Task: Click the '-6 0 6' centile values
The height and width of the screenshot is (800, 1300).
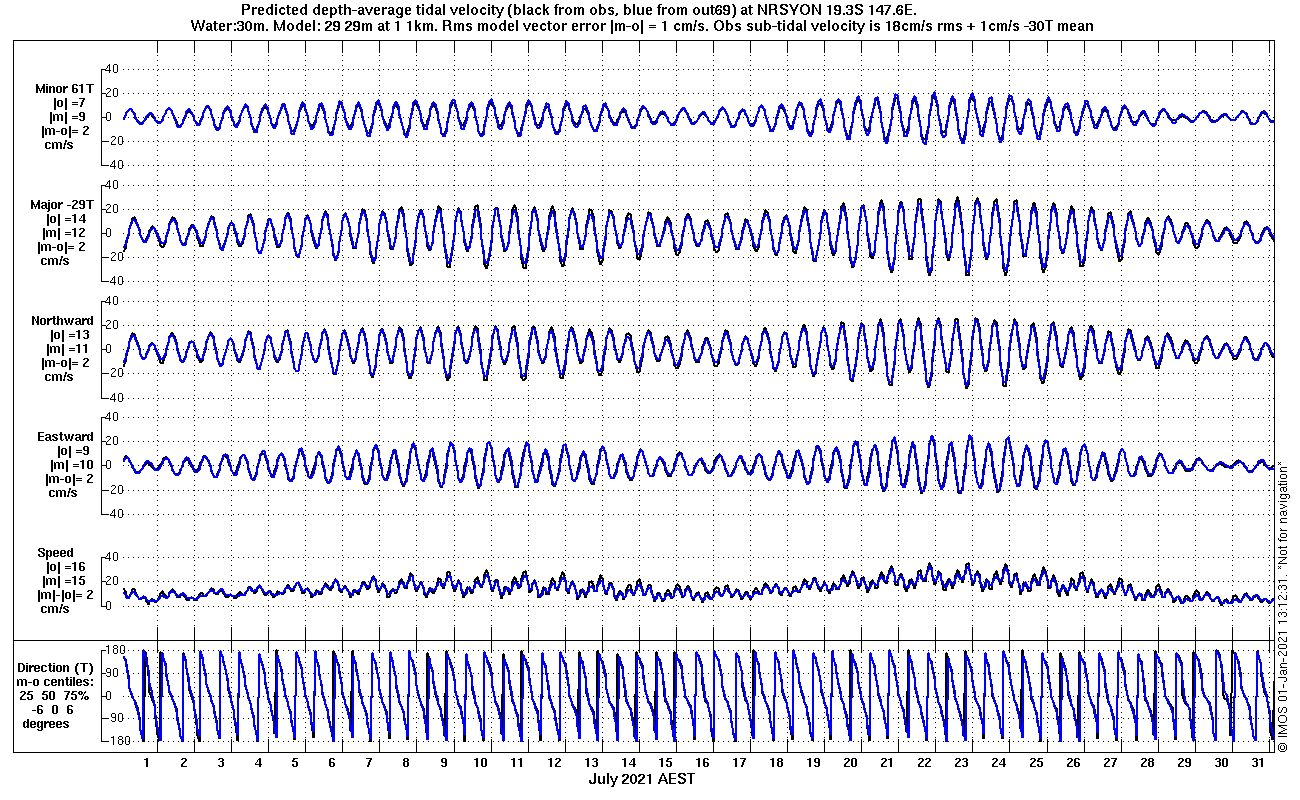Action: (54, 710)
